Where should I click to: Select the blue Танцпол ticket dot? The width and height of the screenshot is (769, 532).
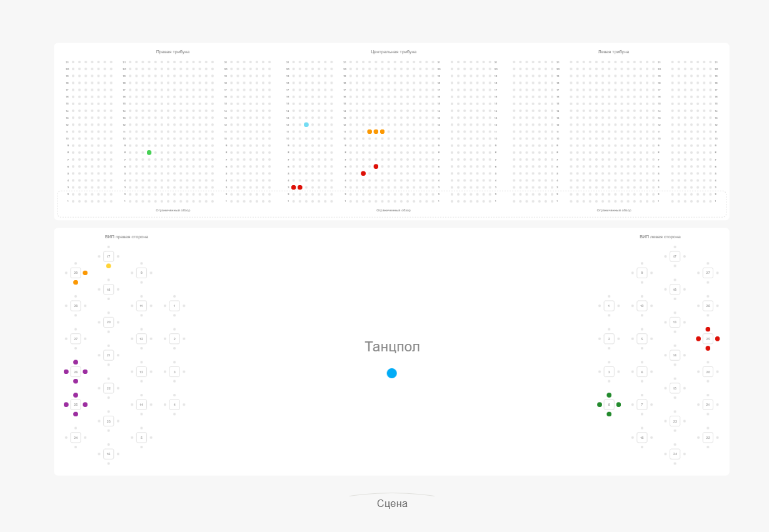click(392, 373)
